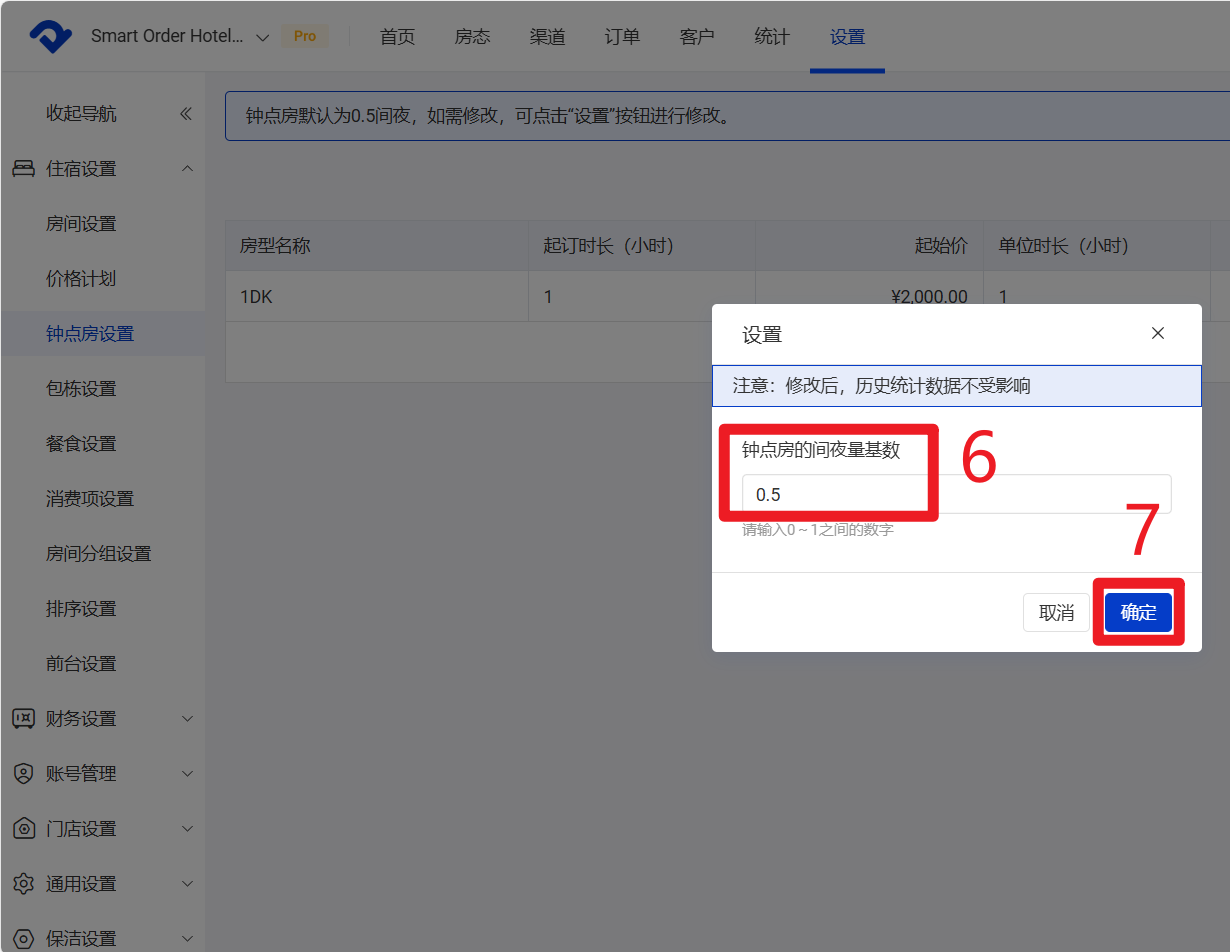Click the 财务设置 wallet icon
The image size is (1230, 952).
23,719
